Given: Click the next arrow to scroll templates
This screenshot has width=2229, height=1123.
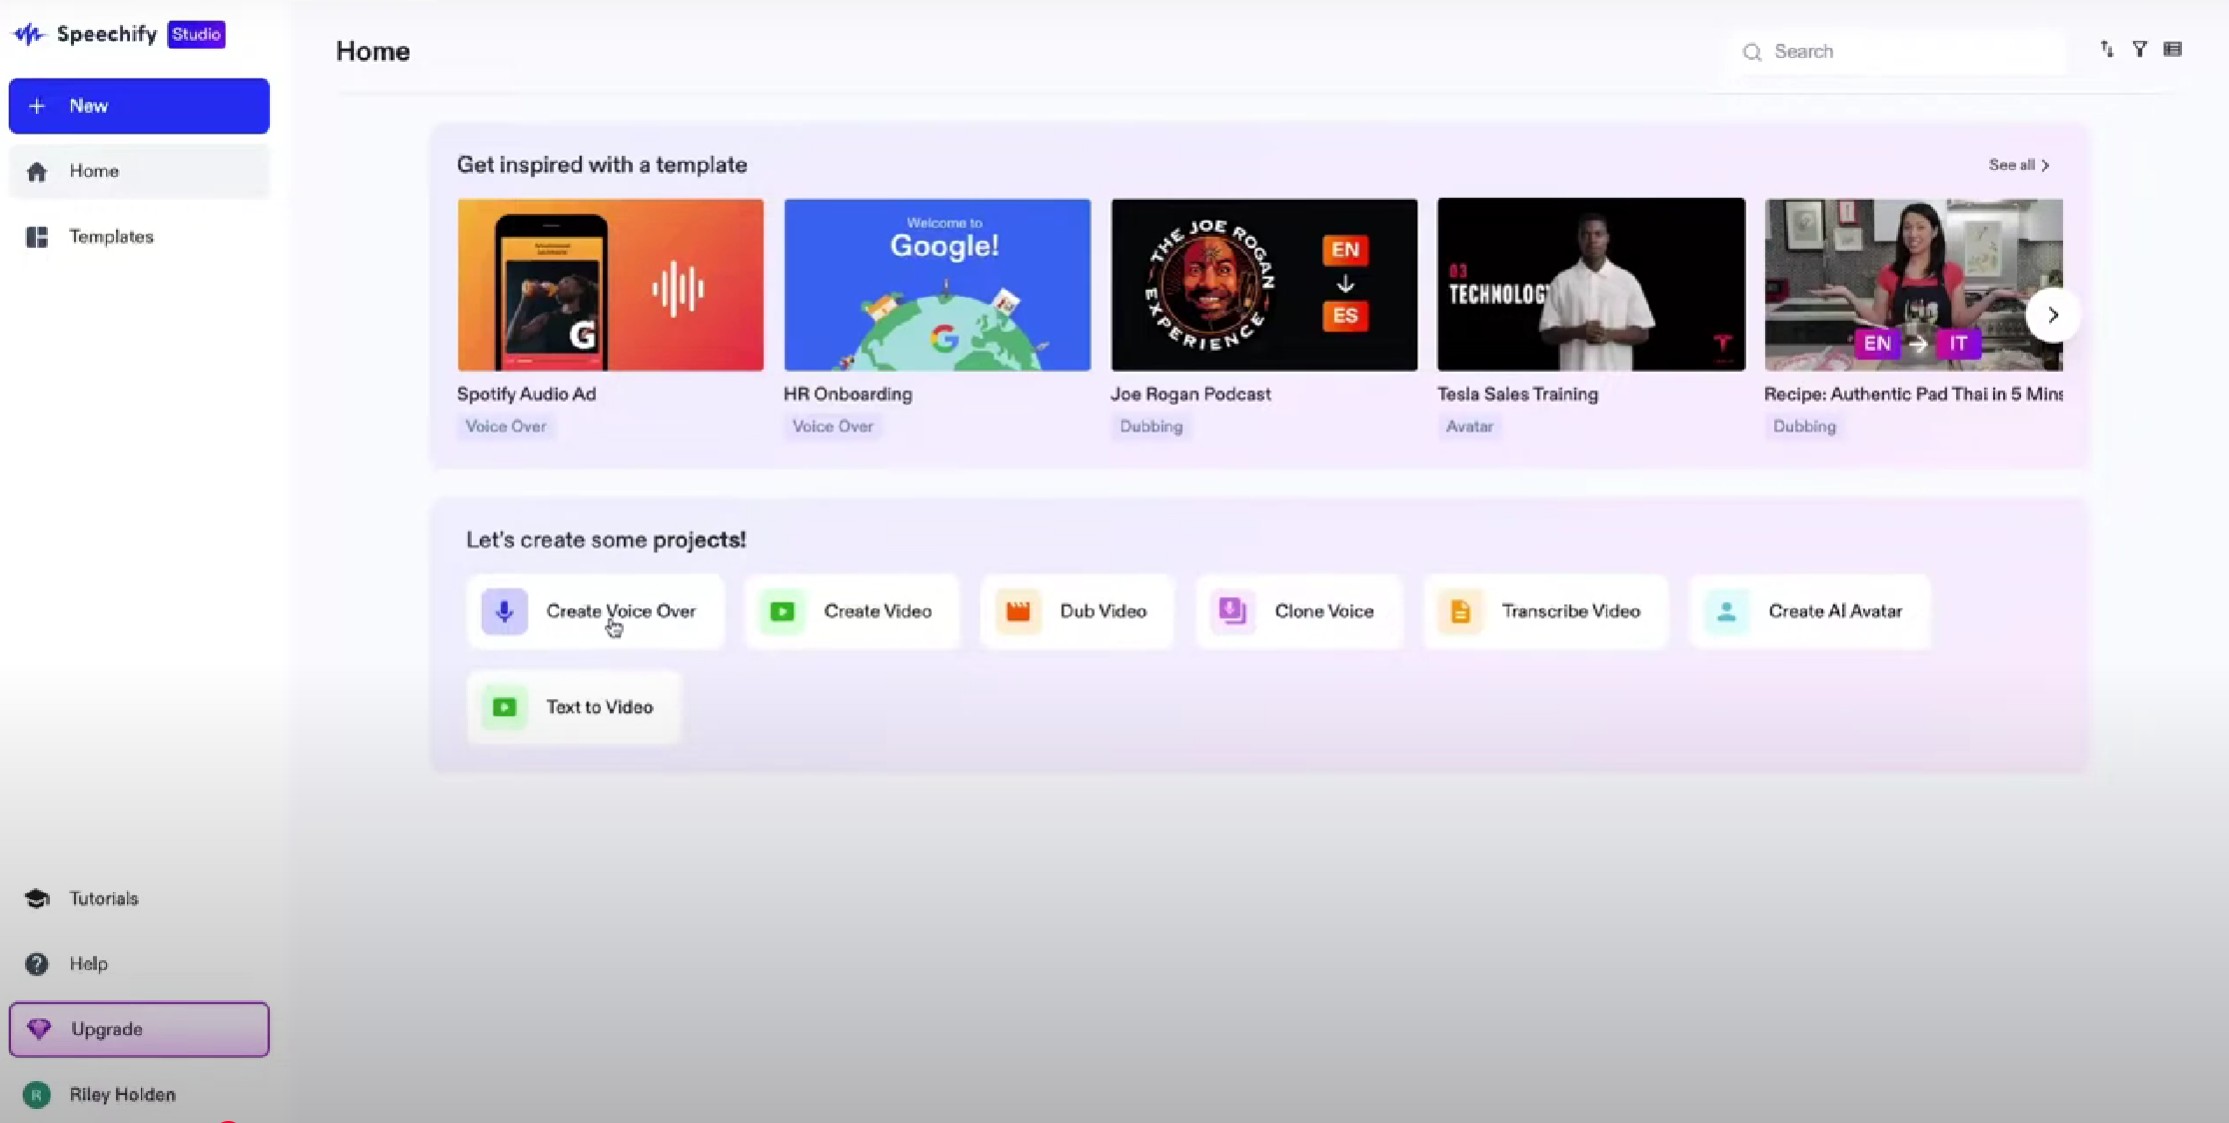Looking at the screenshot, I should pyautogui.click(x=2051, y=314).
